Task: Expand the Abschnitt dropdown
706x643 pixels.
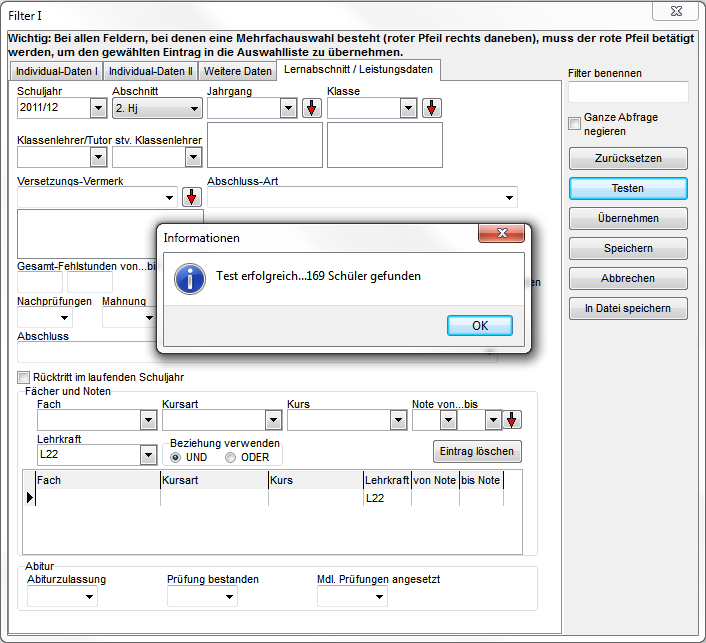Action: (x=193, y=108)
